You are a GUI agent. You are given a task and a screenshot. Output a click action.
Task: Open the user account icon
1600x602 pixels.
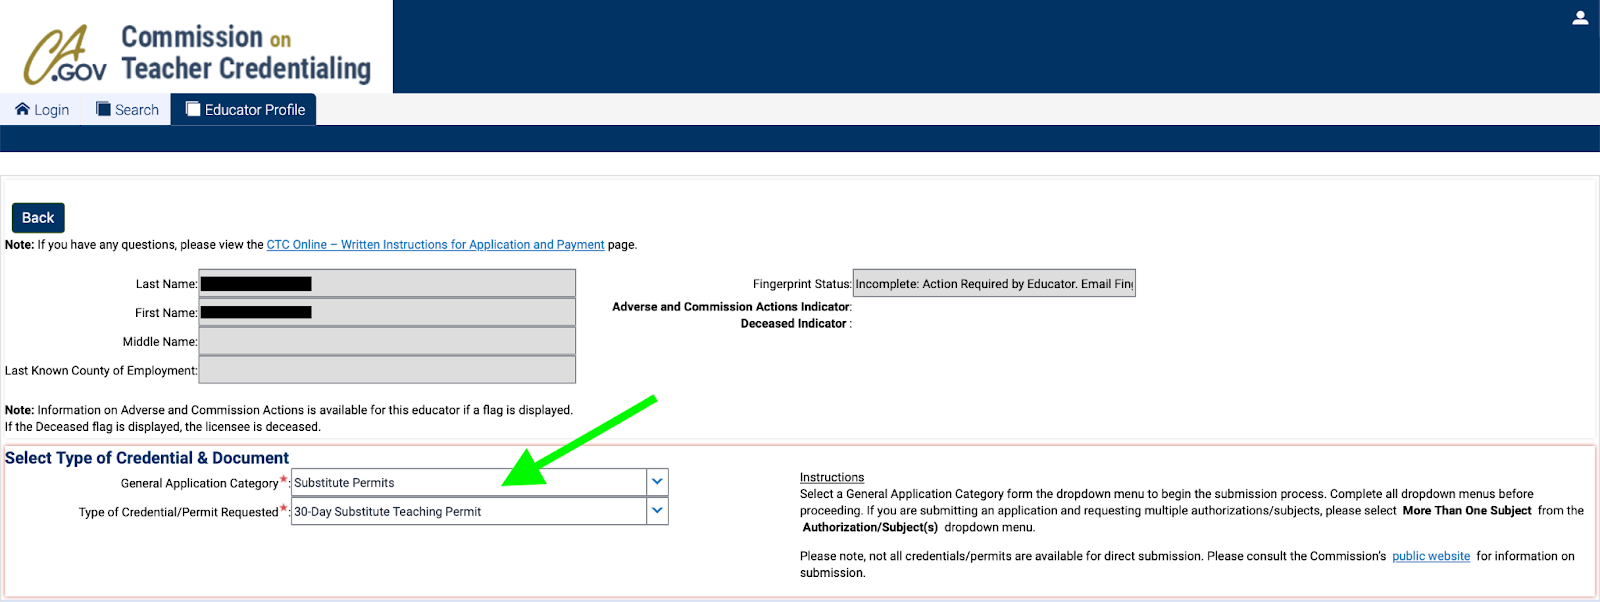click(1580, 18)
